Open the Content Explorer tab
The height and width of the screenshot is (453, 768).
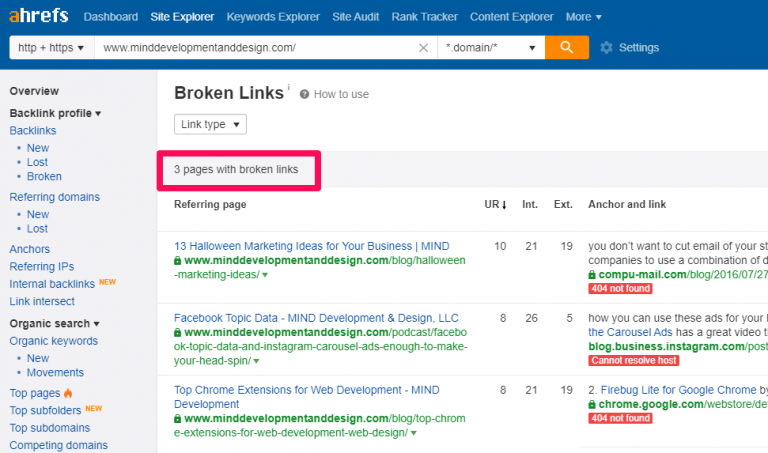pyautogui.click(x=512, y=17)
